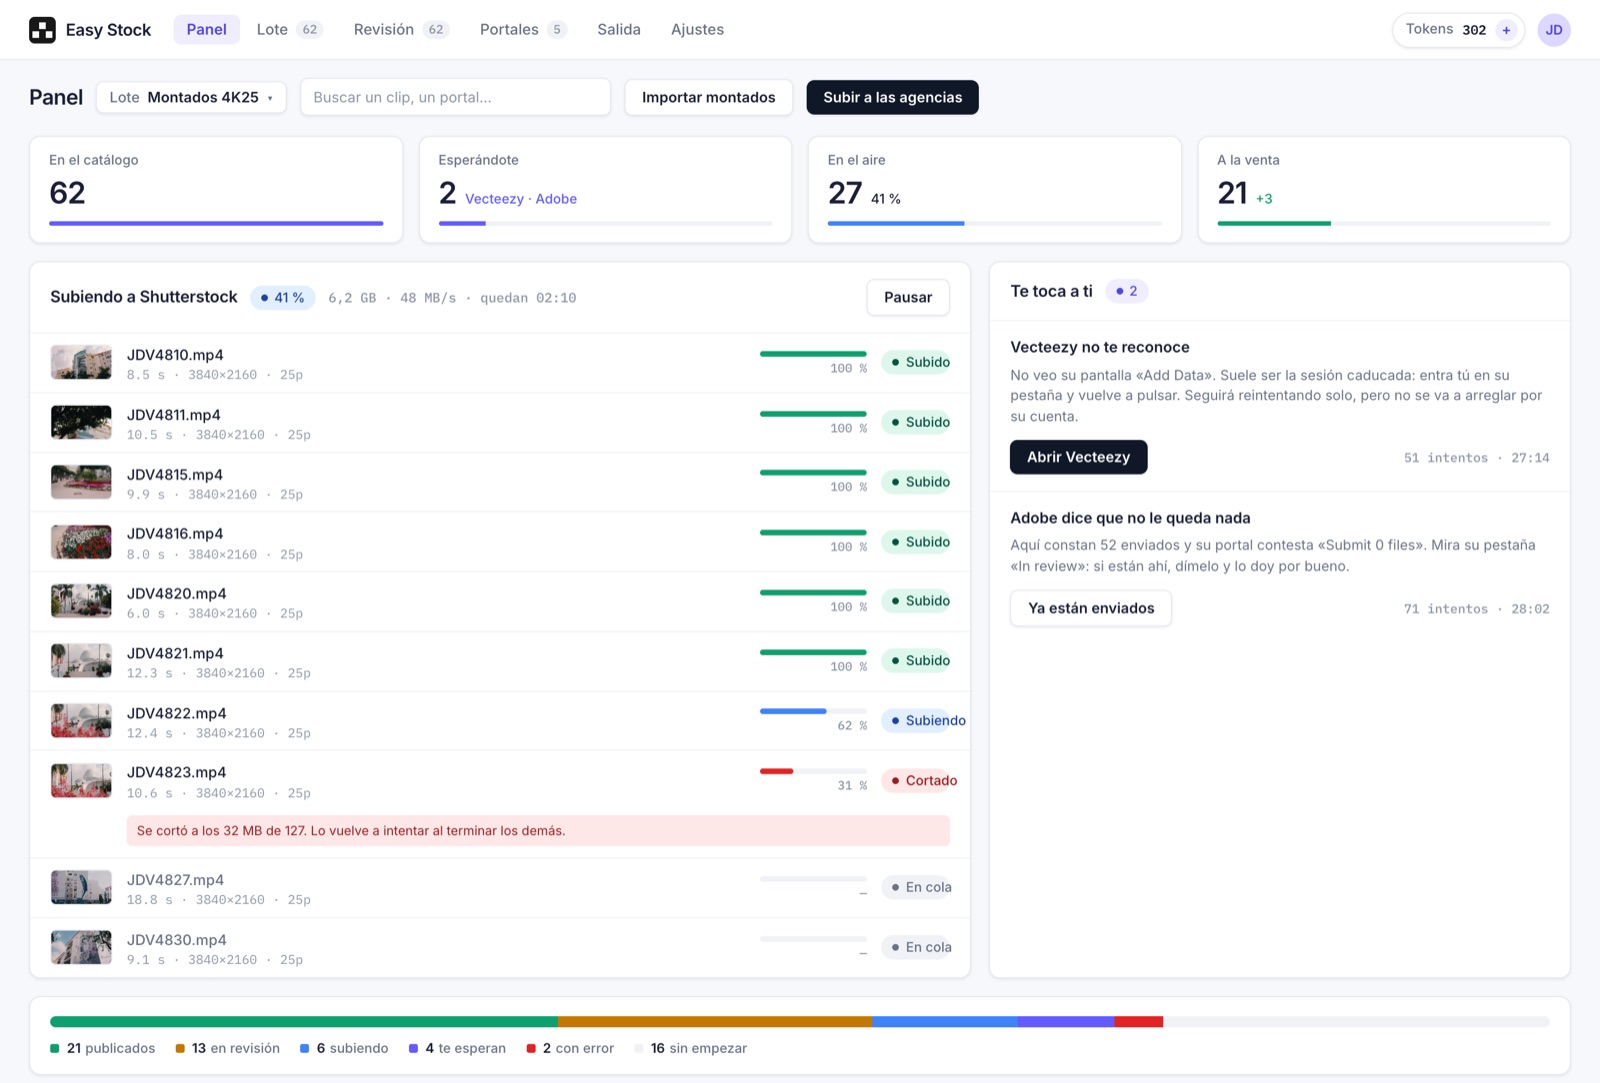Open the JDV4827.mp4 thumbnail
The image size is (1600, 1083).
click(x=81, y=887)
